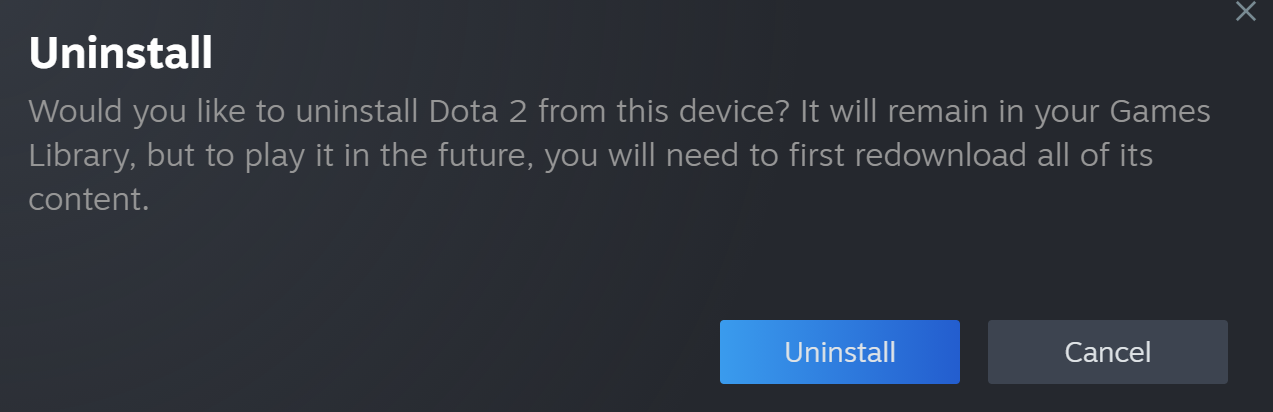Click the word 'content.' in the message

point(88,200)
